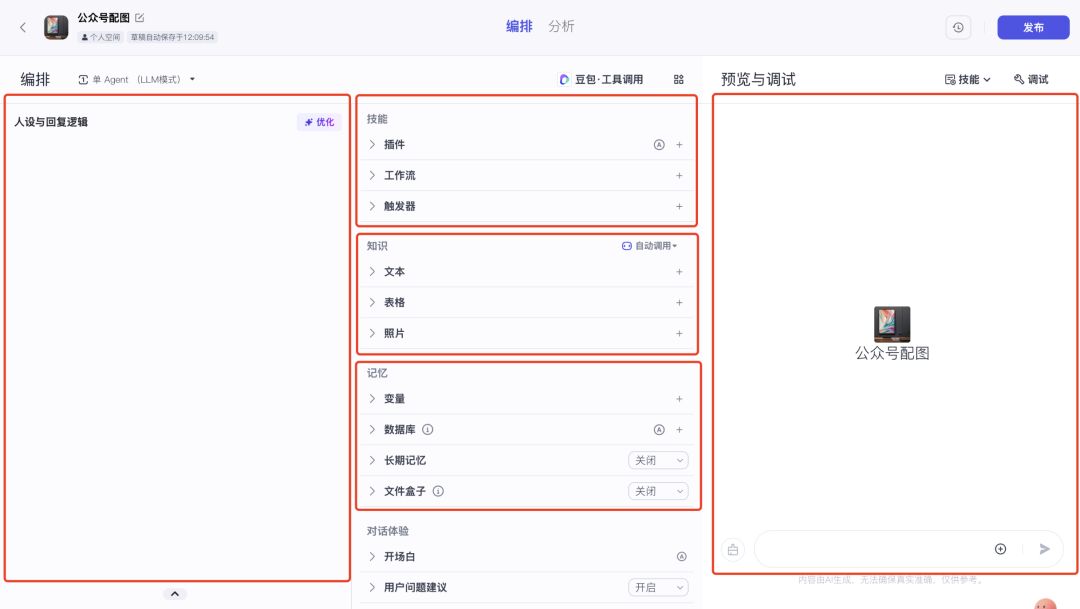The image size is (1080, 609).
Task: Expand the 开场白 section
Action: click(372, 557)
